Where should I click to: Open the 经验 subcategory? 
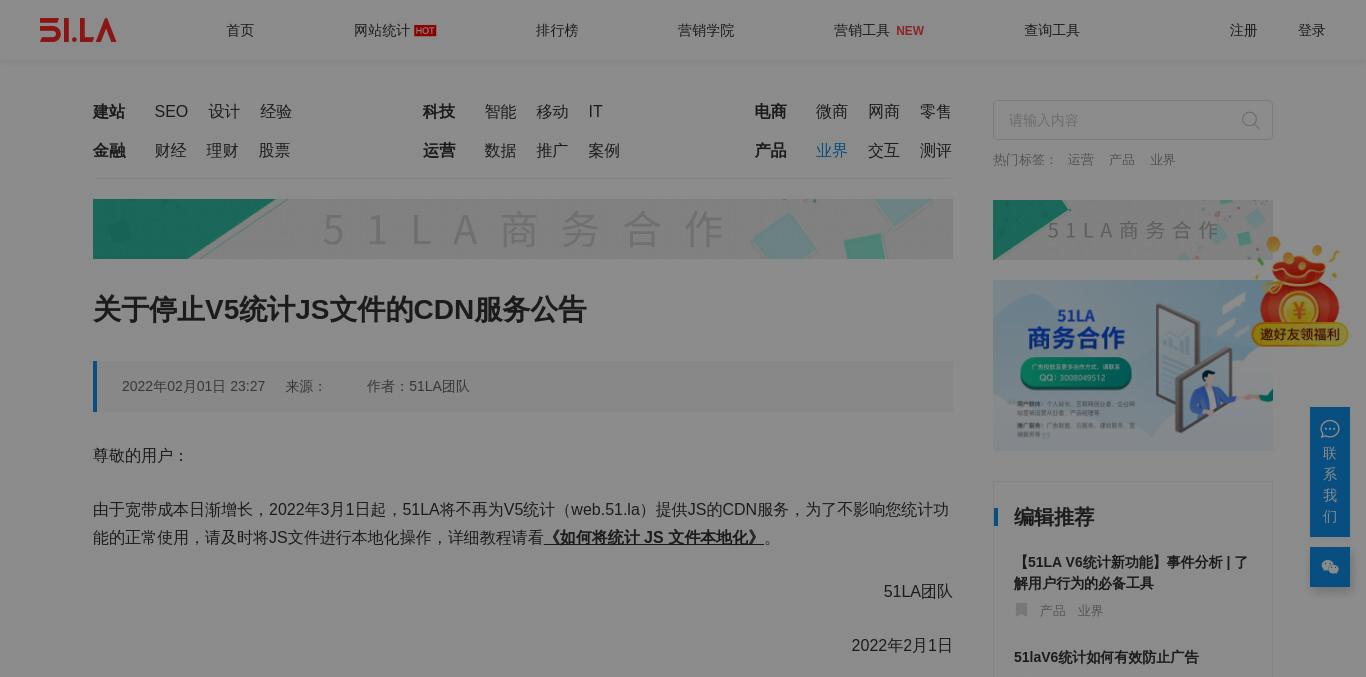pyautogui.click(x=276, y=112)
